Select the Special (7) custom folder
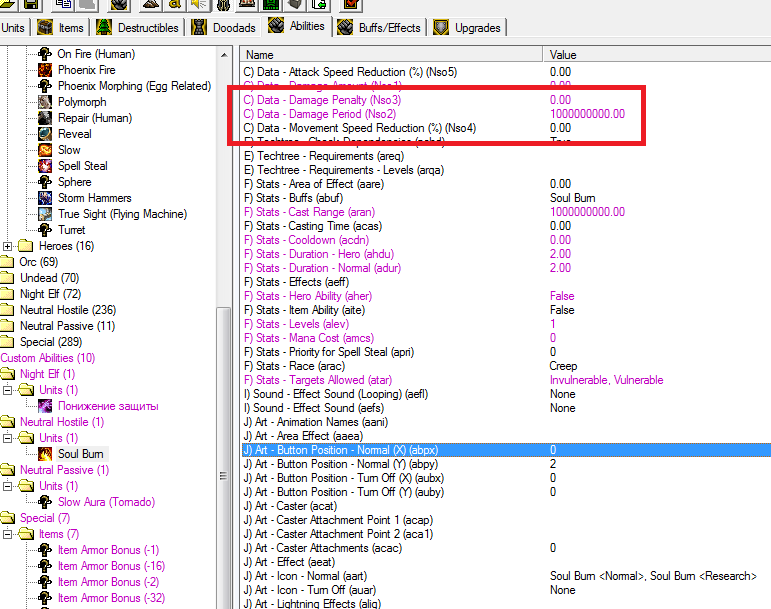This screenshot has height=609, width=771. [x=45, y=518]
